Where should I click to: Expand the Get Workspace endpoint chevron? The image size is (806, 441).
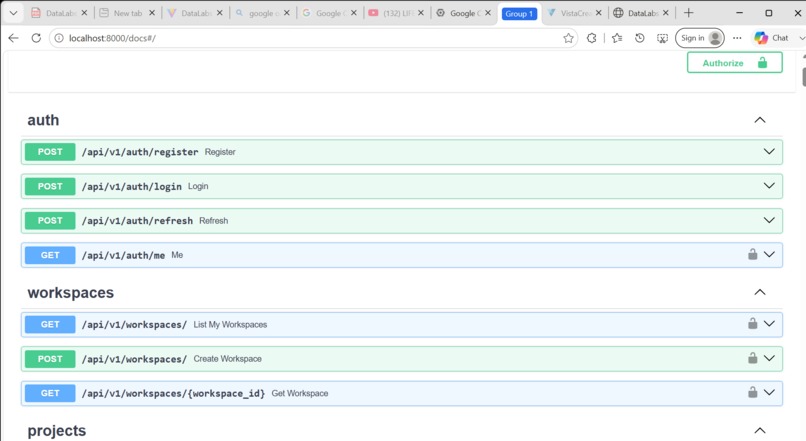coord(769,393)
